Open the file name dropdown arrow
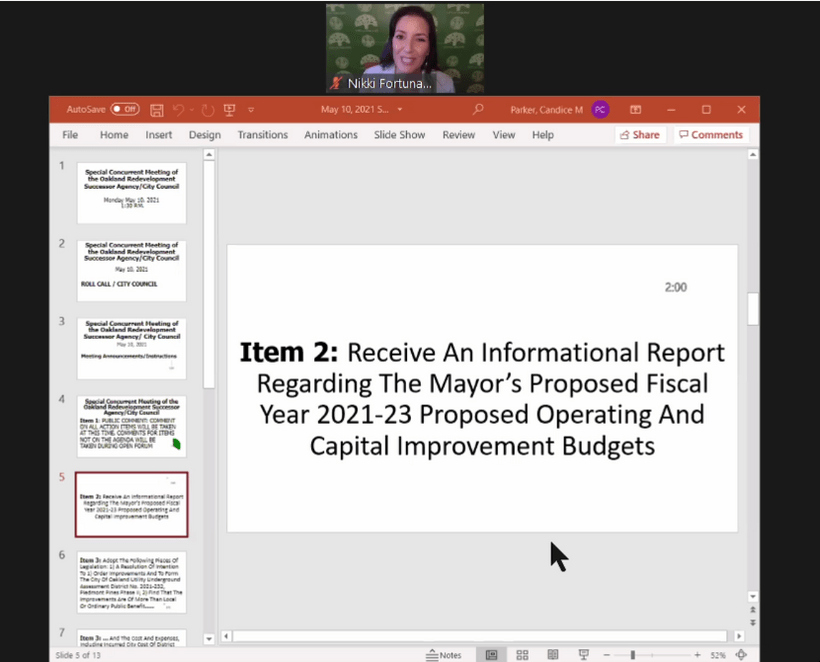 [x=400, y=109]
